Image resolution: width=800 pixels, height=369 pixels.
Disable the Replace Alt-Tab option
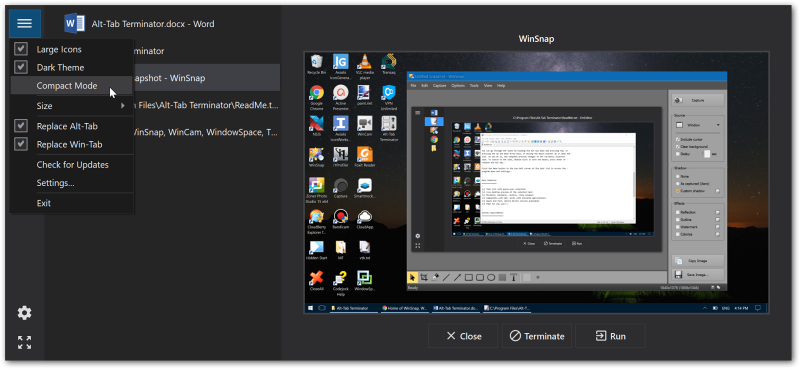coord(20,126)
